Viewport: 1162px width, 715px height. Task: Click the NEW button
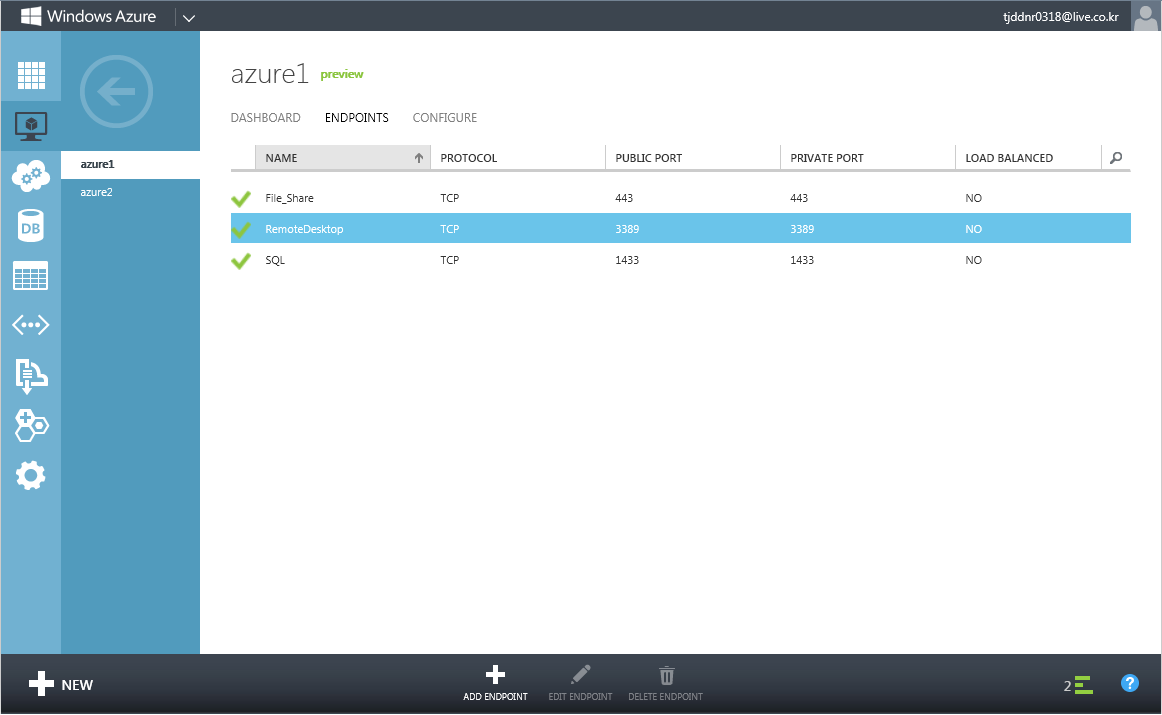(x=61, y=685)
